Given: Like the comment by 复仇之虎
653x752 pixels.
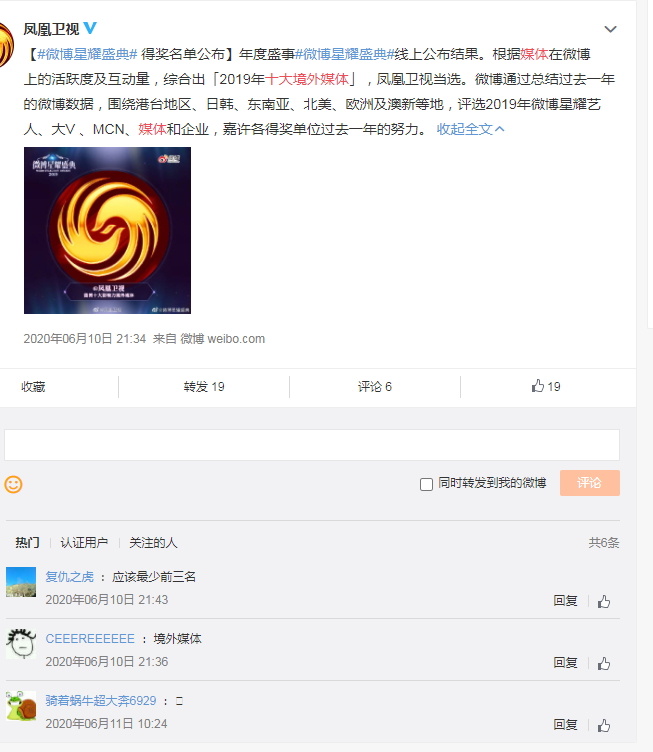Looking at the screenshot, I should point(604,601).
